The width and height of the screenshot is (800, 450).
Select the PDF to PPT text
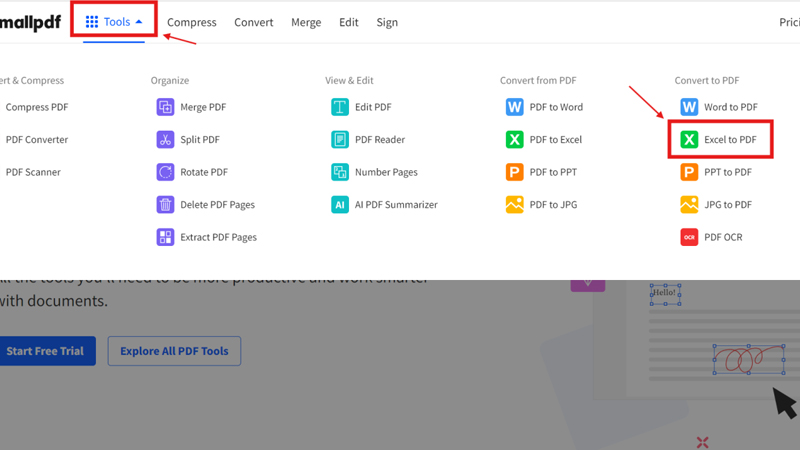pyautogui.click(x=553, y=172)
